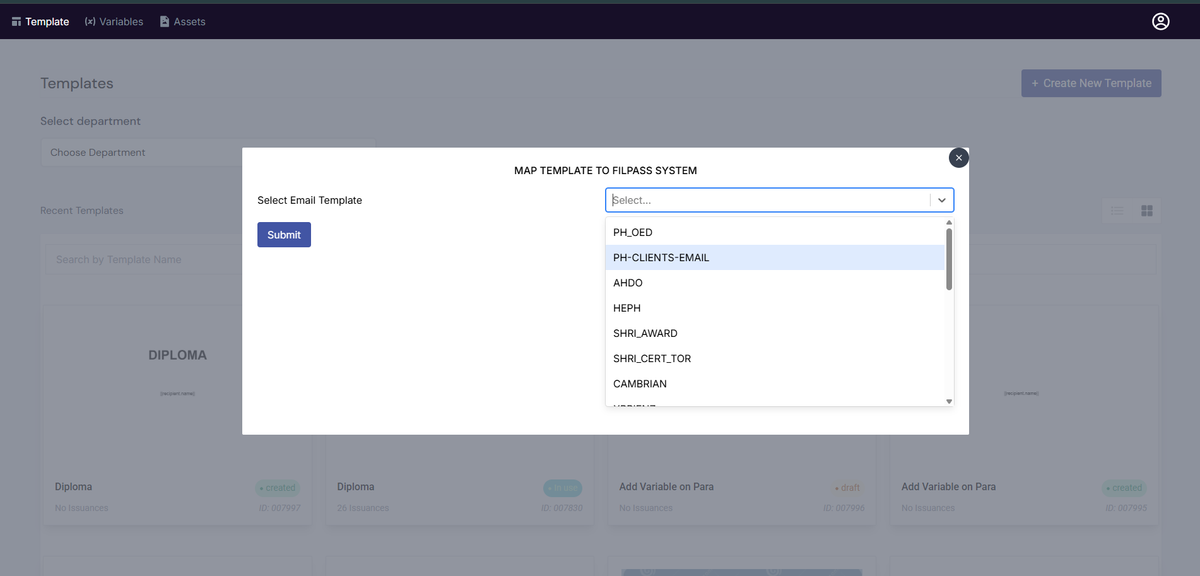Choose SHRI_AWARD option
The image size is (1200, 576).
(775, 333)
